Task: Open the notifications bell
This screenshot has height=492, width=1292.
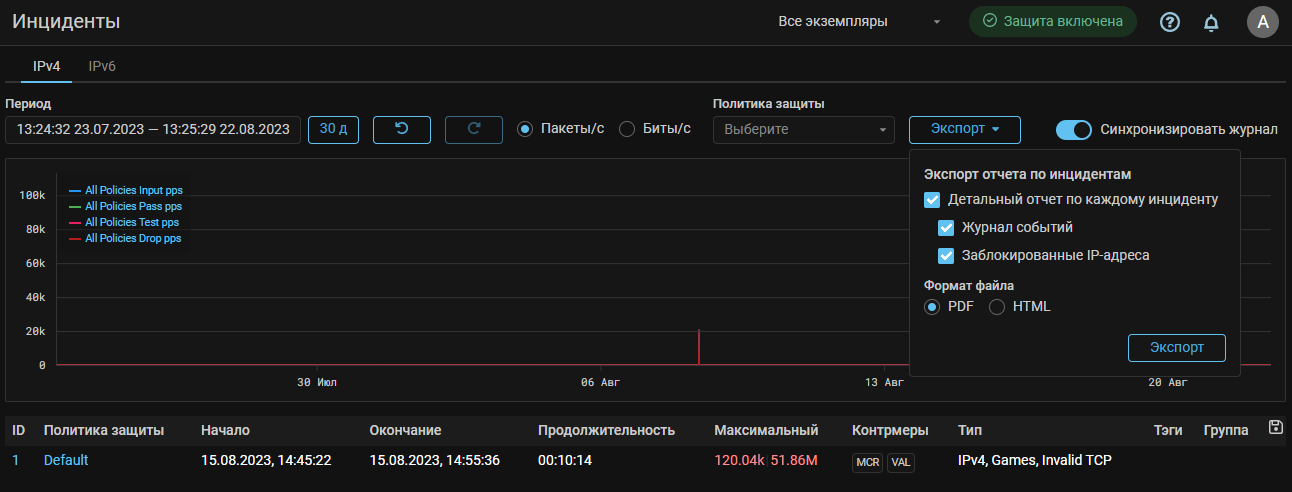Action: [x=1211, y=22]
